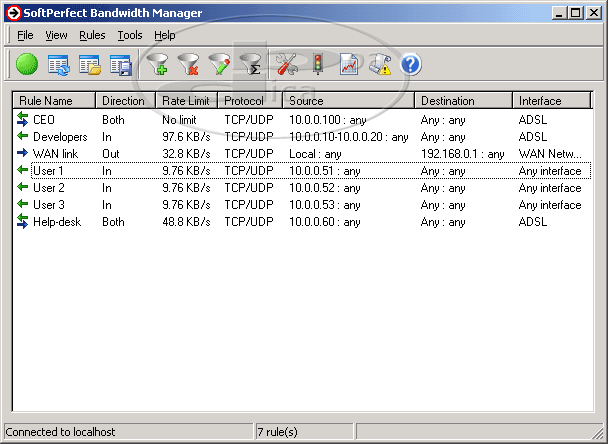Screen dimensions: 608x444
Task: Click the delete rule funnel icon
Action: [188, 66]
